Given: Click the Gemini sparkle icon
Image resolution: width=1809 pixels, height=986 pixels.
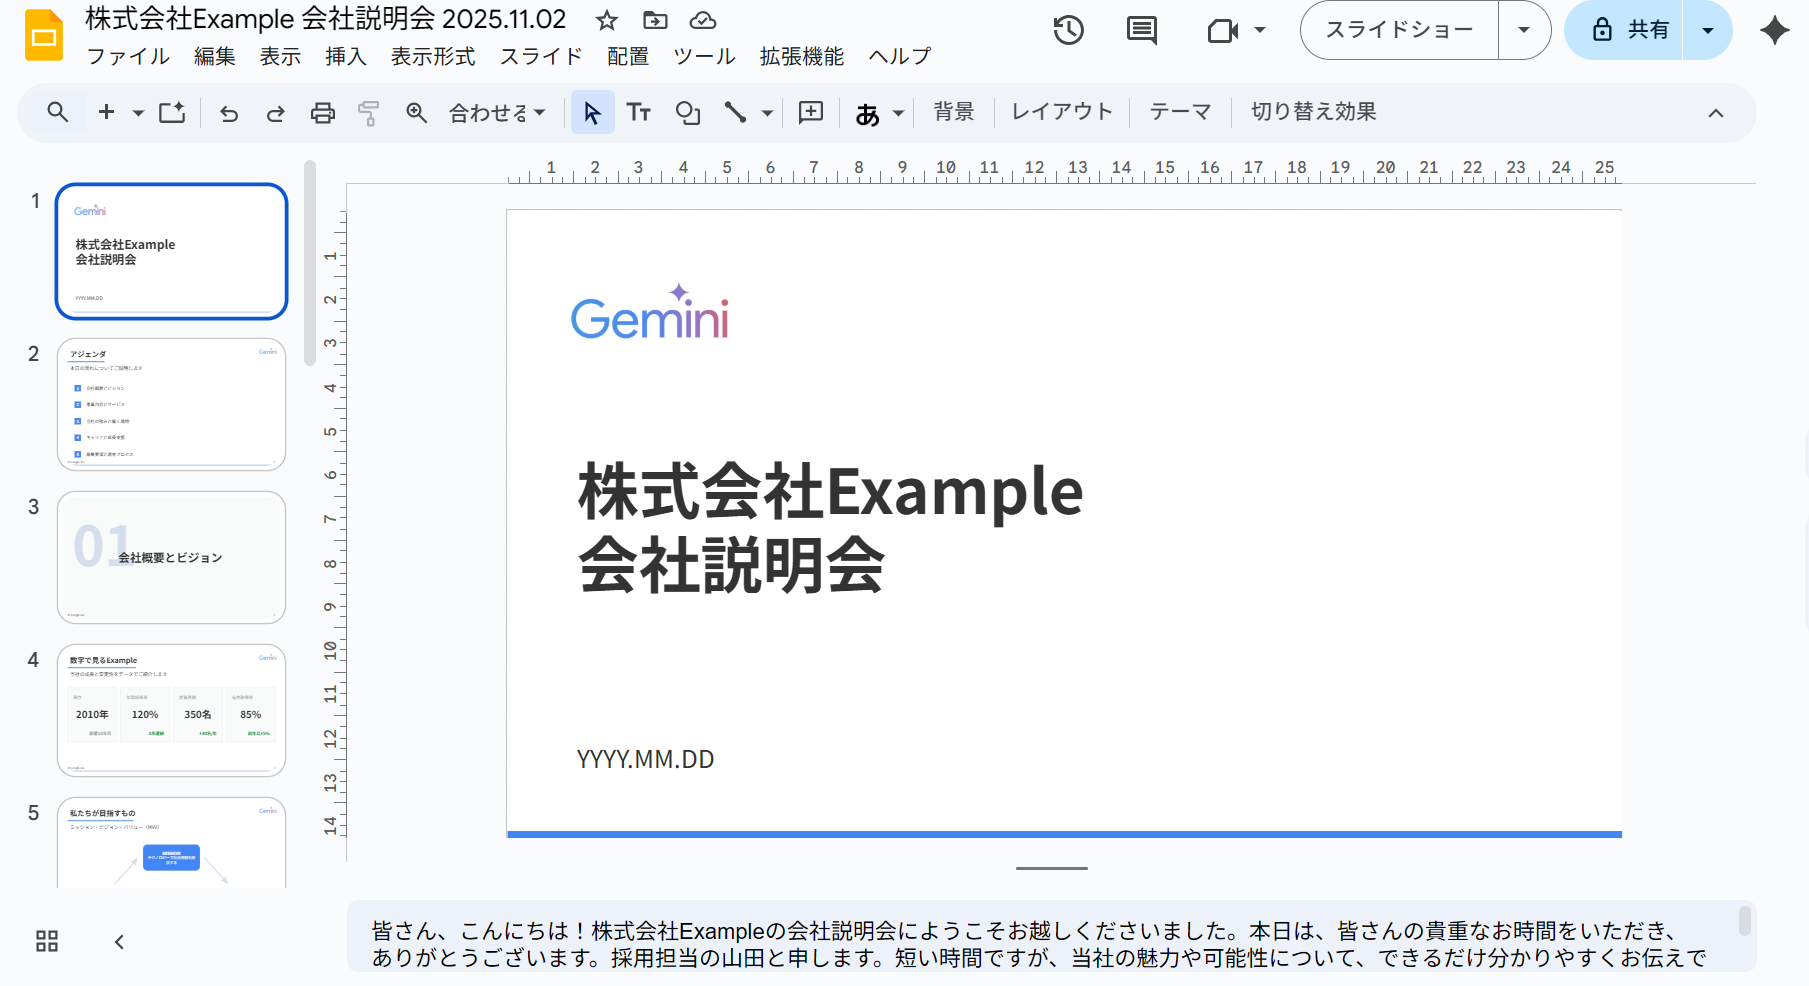Looking at the screenshot, I should tap(1774, 30).
